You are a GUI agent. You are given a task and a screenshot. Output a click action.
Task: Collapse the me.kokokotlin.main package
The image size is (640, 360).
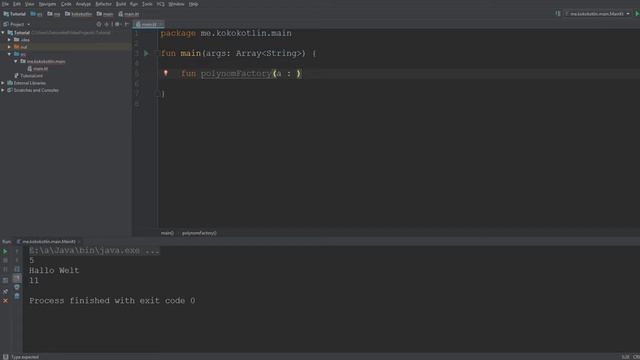coord(16,62)
